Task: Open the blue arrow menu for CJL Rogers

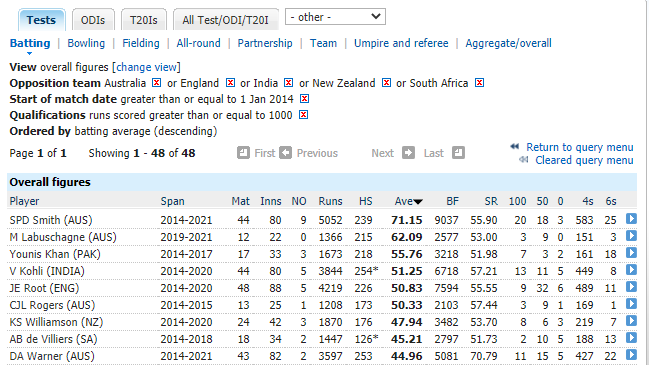Action: pos(631,303)
